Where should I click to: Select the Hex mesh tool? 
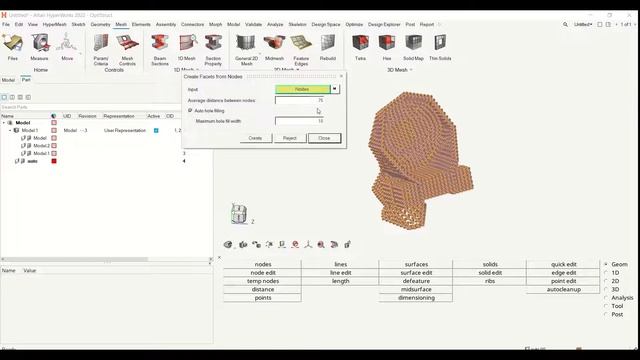(387, 47)
